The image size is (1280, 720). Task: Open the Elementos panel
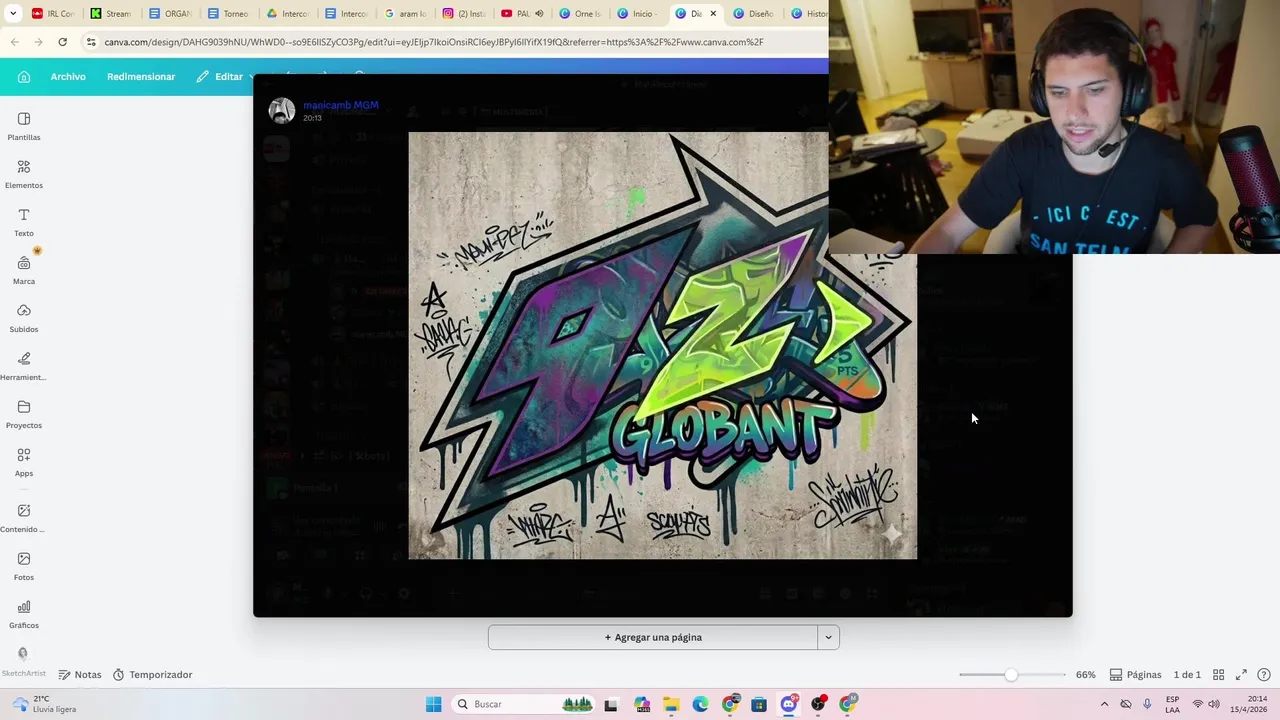(24, 175)
